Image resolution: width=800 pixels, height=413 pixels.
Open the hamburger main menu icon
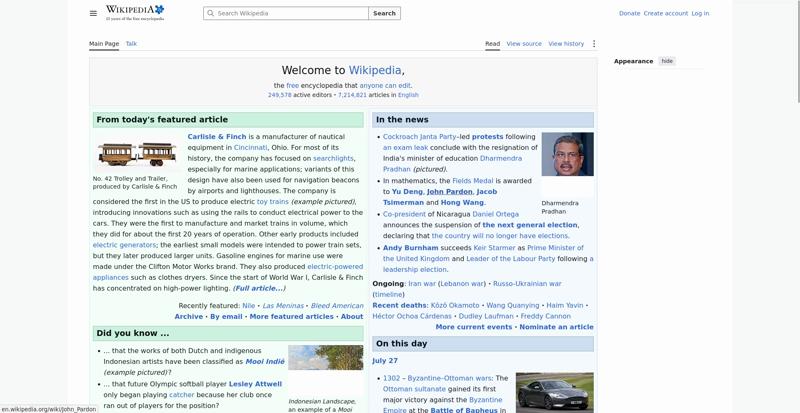click(93, 13)
